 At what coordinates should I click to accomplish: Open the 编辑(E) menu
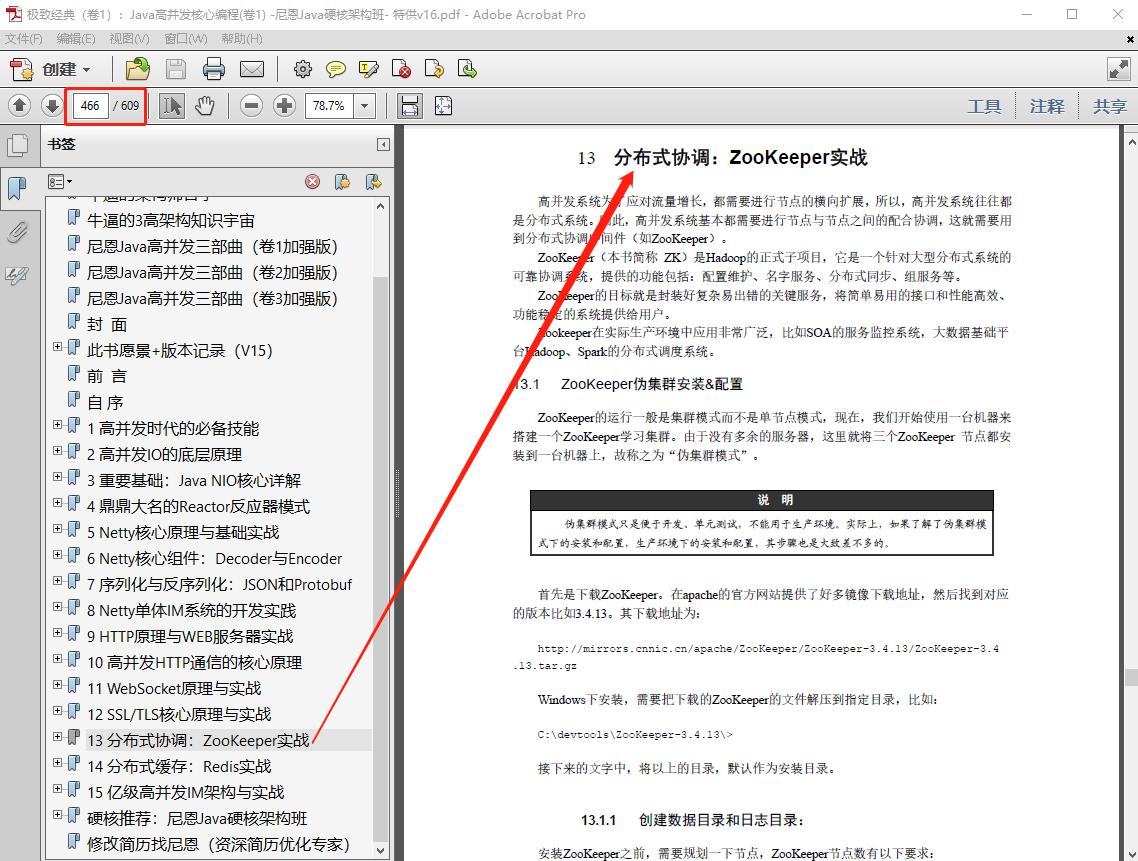click(76, 38)
